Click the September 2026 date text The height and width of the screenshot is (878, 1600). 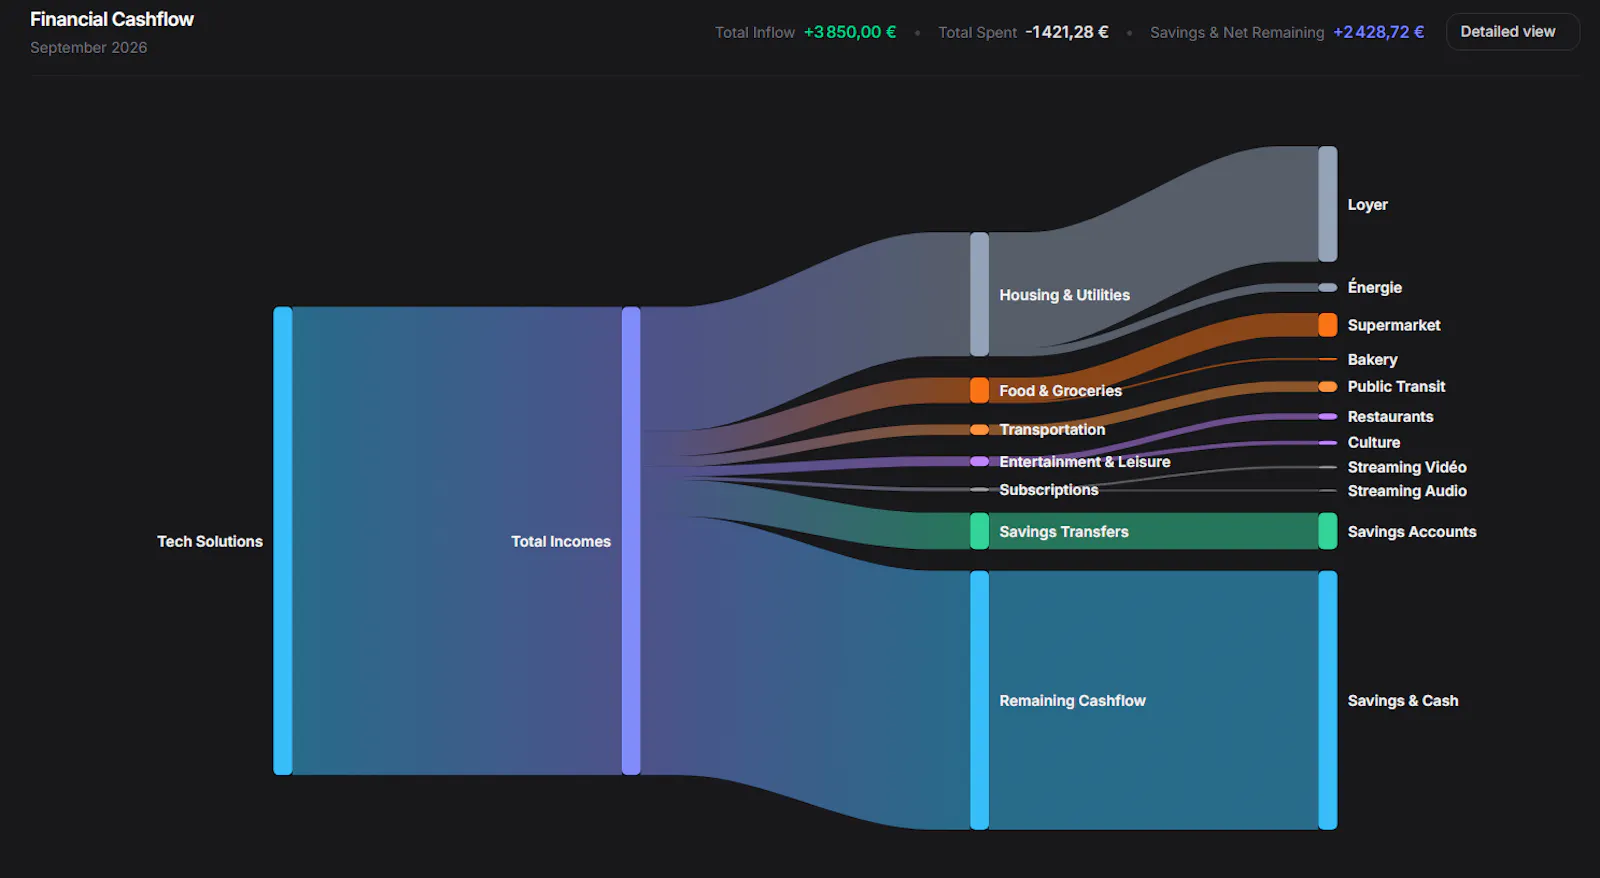tap(88, 48)
